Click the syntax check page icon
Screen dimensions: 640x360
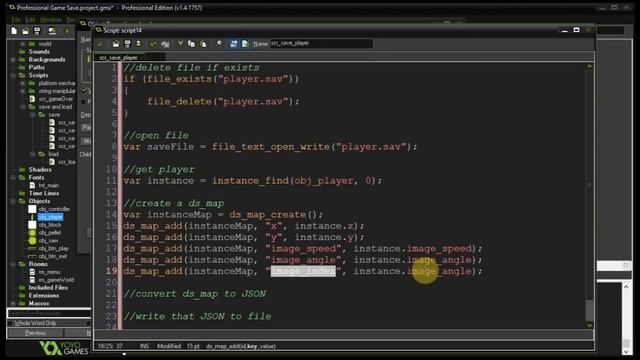coord(245,44)
